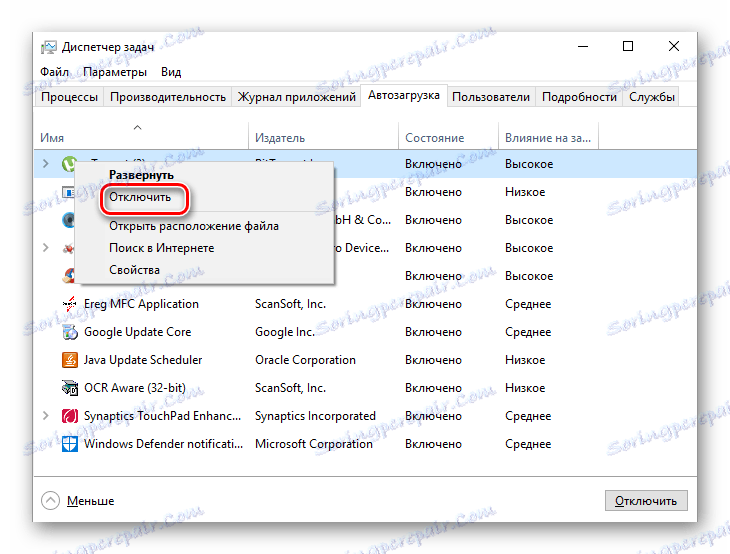Expand the Synaptics TouchPad Enhancements group
Viewport: 730px width, 554px height.
(46, 415)
